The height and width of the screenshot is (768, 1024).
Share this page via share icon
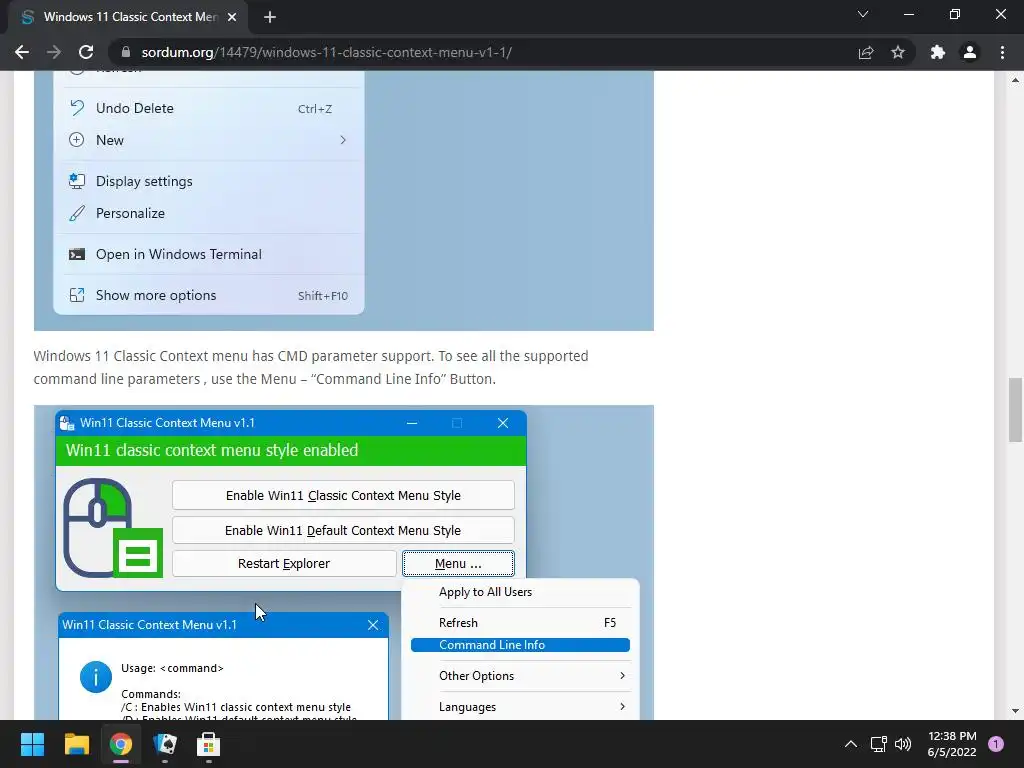tap(866, 52)
